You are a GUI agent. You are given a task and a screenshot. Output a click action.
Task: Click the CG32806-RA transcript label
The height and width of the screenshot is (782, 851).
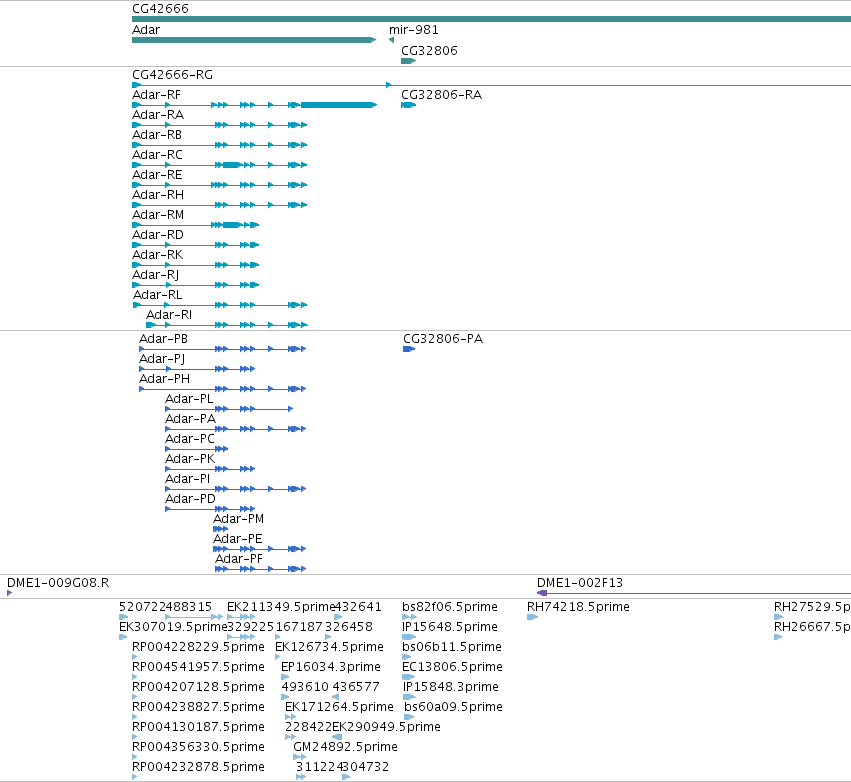tap(441, 94)
